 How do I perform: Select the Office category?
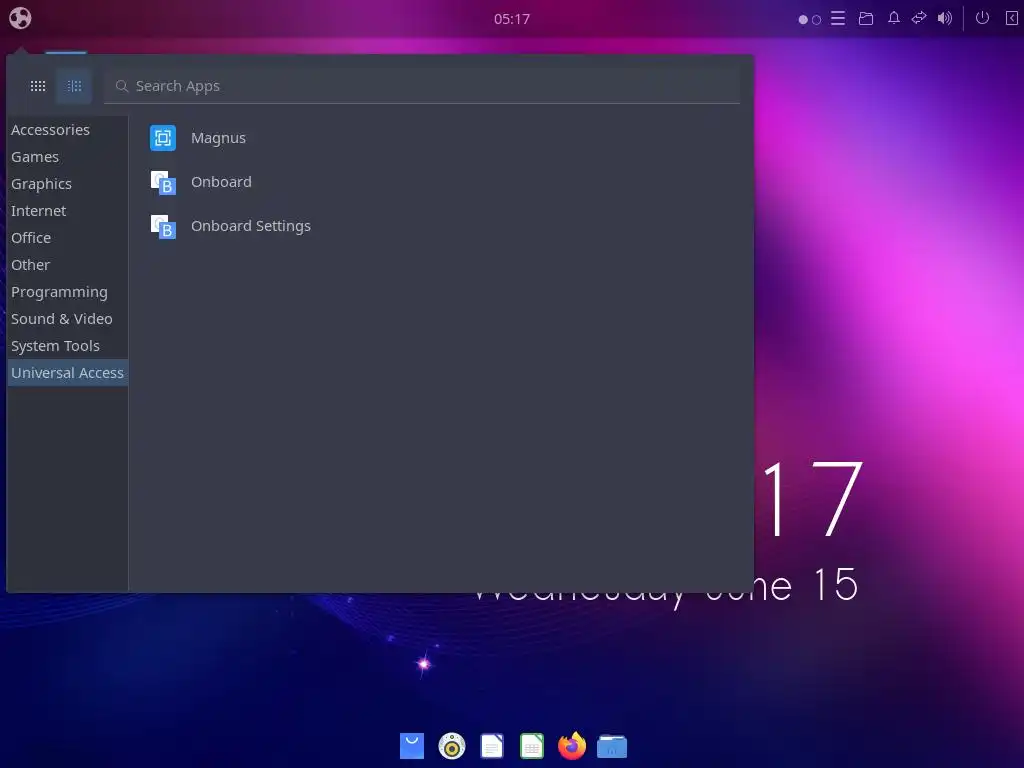[67, 238]
